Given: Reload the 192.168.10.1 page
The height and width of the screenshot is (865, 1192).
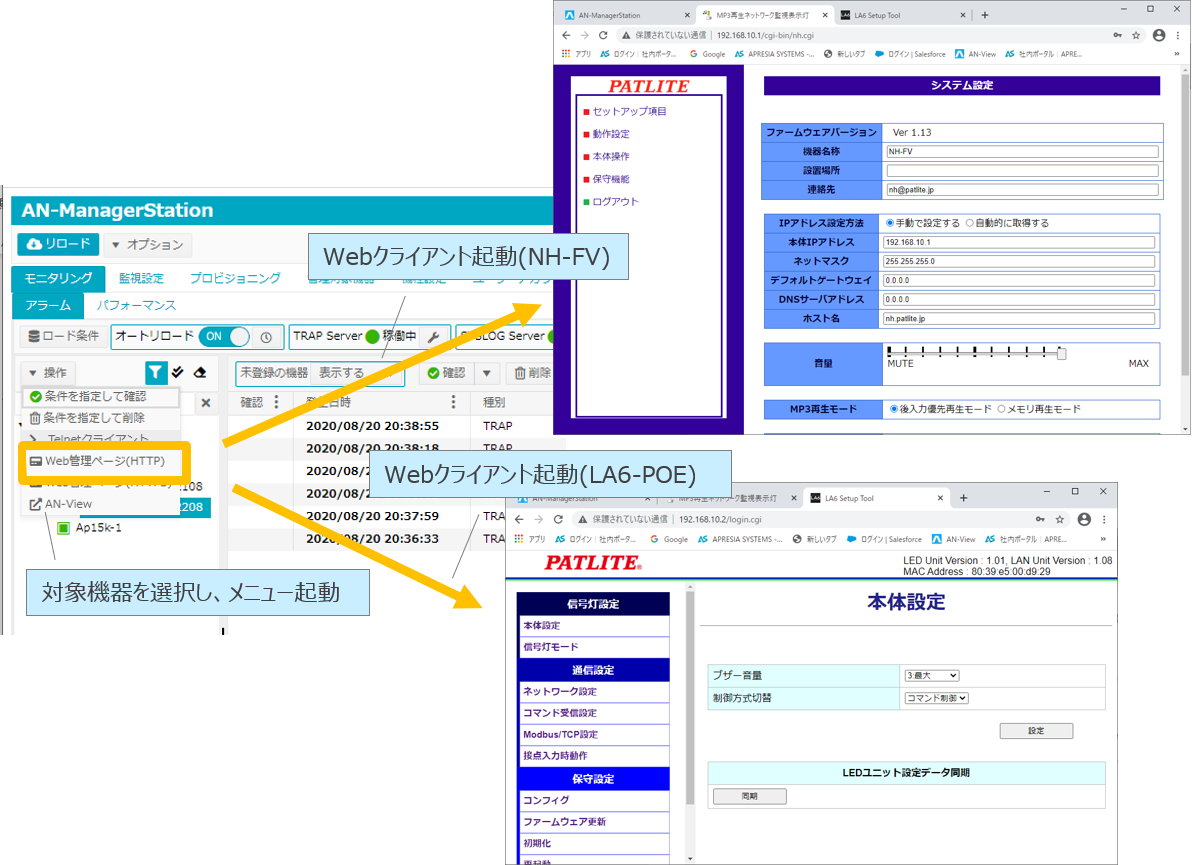Looking at the screenshot, I should pyautogui.click(x=604, y=35).
